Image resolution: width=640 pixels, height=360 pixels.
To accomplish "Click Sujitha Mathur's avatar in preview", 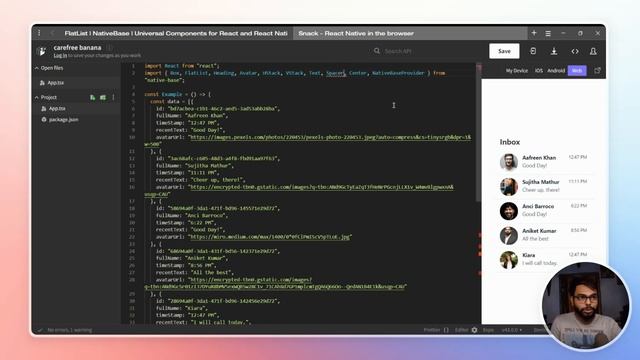I will click(509, 186).
